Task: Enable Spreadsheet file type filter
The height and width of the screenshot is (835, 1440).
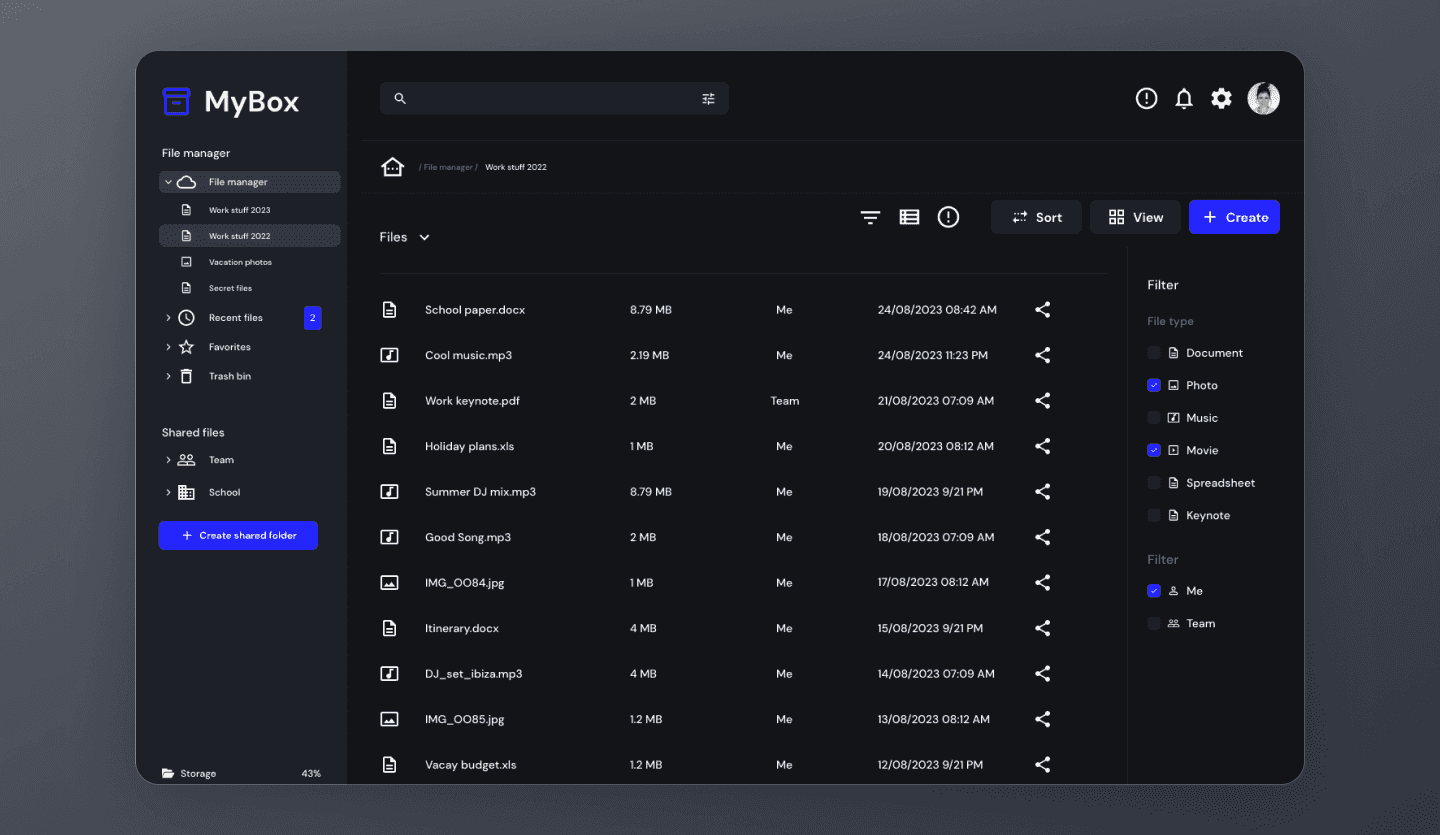Action: (1154, 483)
